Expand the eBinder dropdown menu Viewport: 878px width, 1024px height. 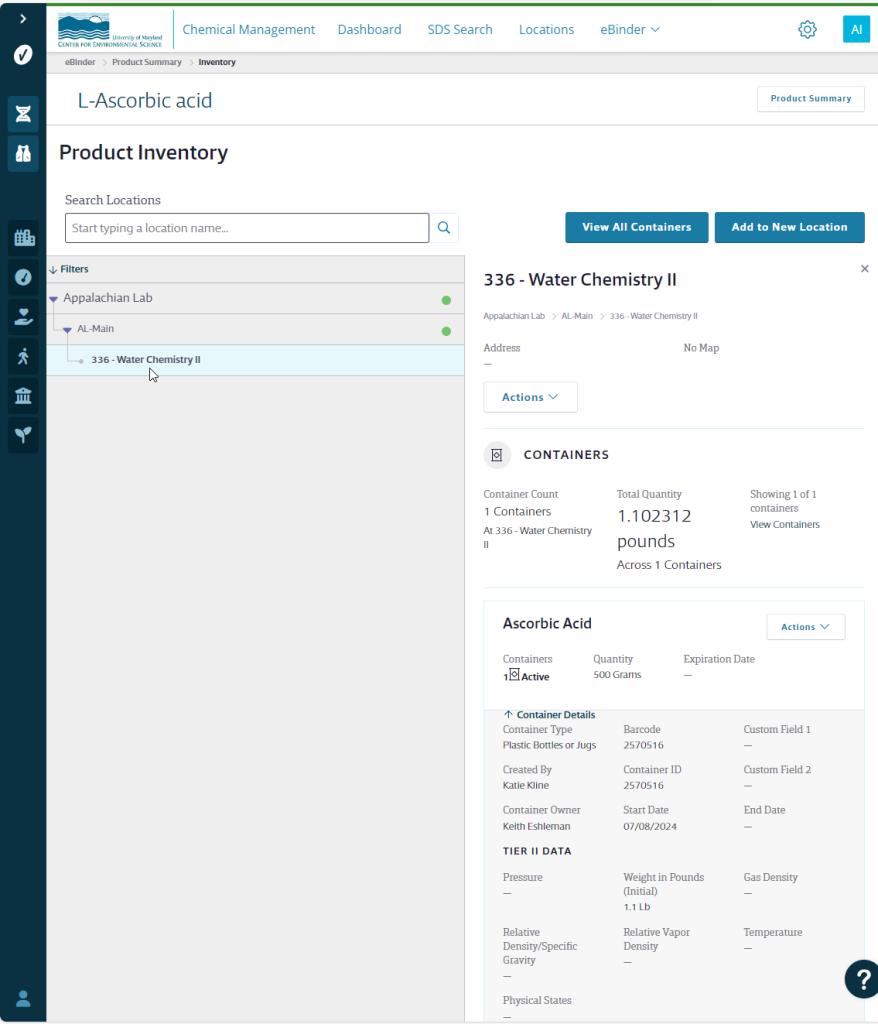tap(630, 29)
